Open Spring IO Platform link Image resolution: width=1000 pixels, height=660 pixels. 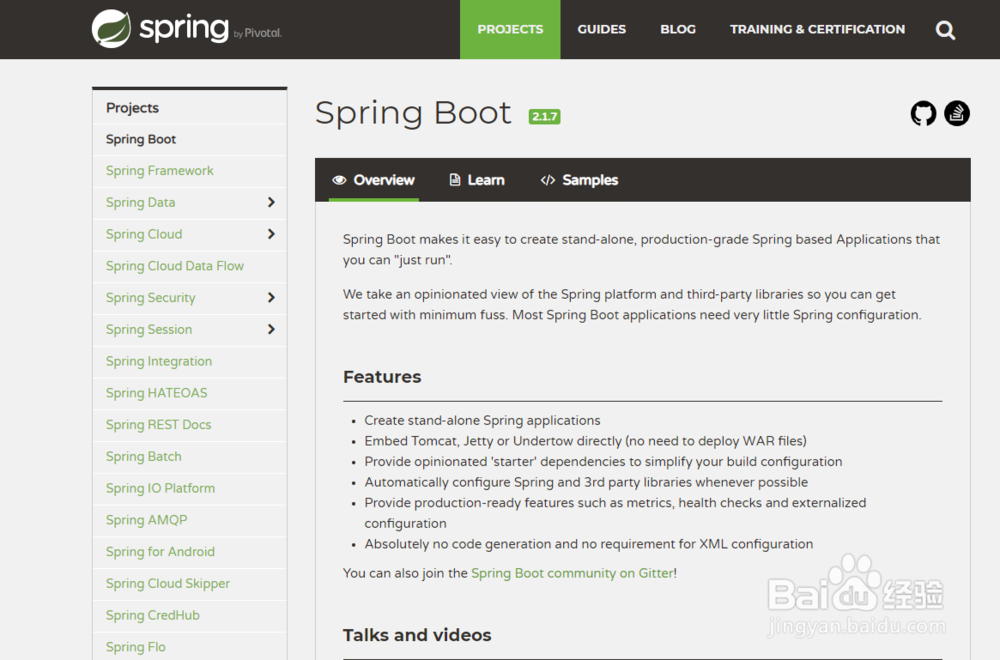click(160, 488)
